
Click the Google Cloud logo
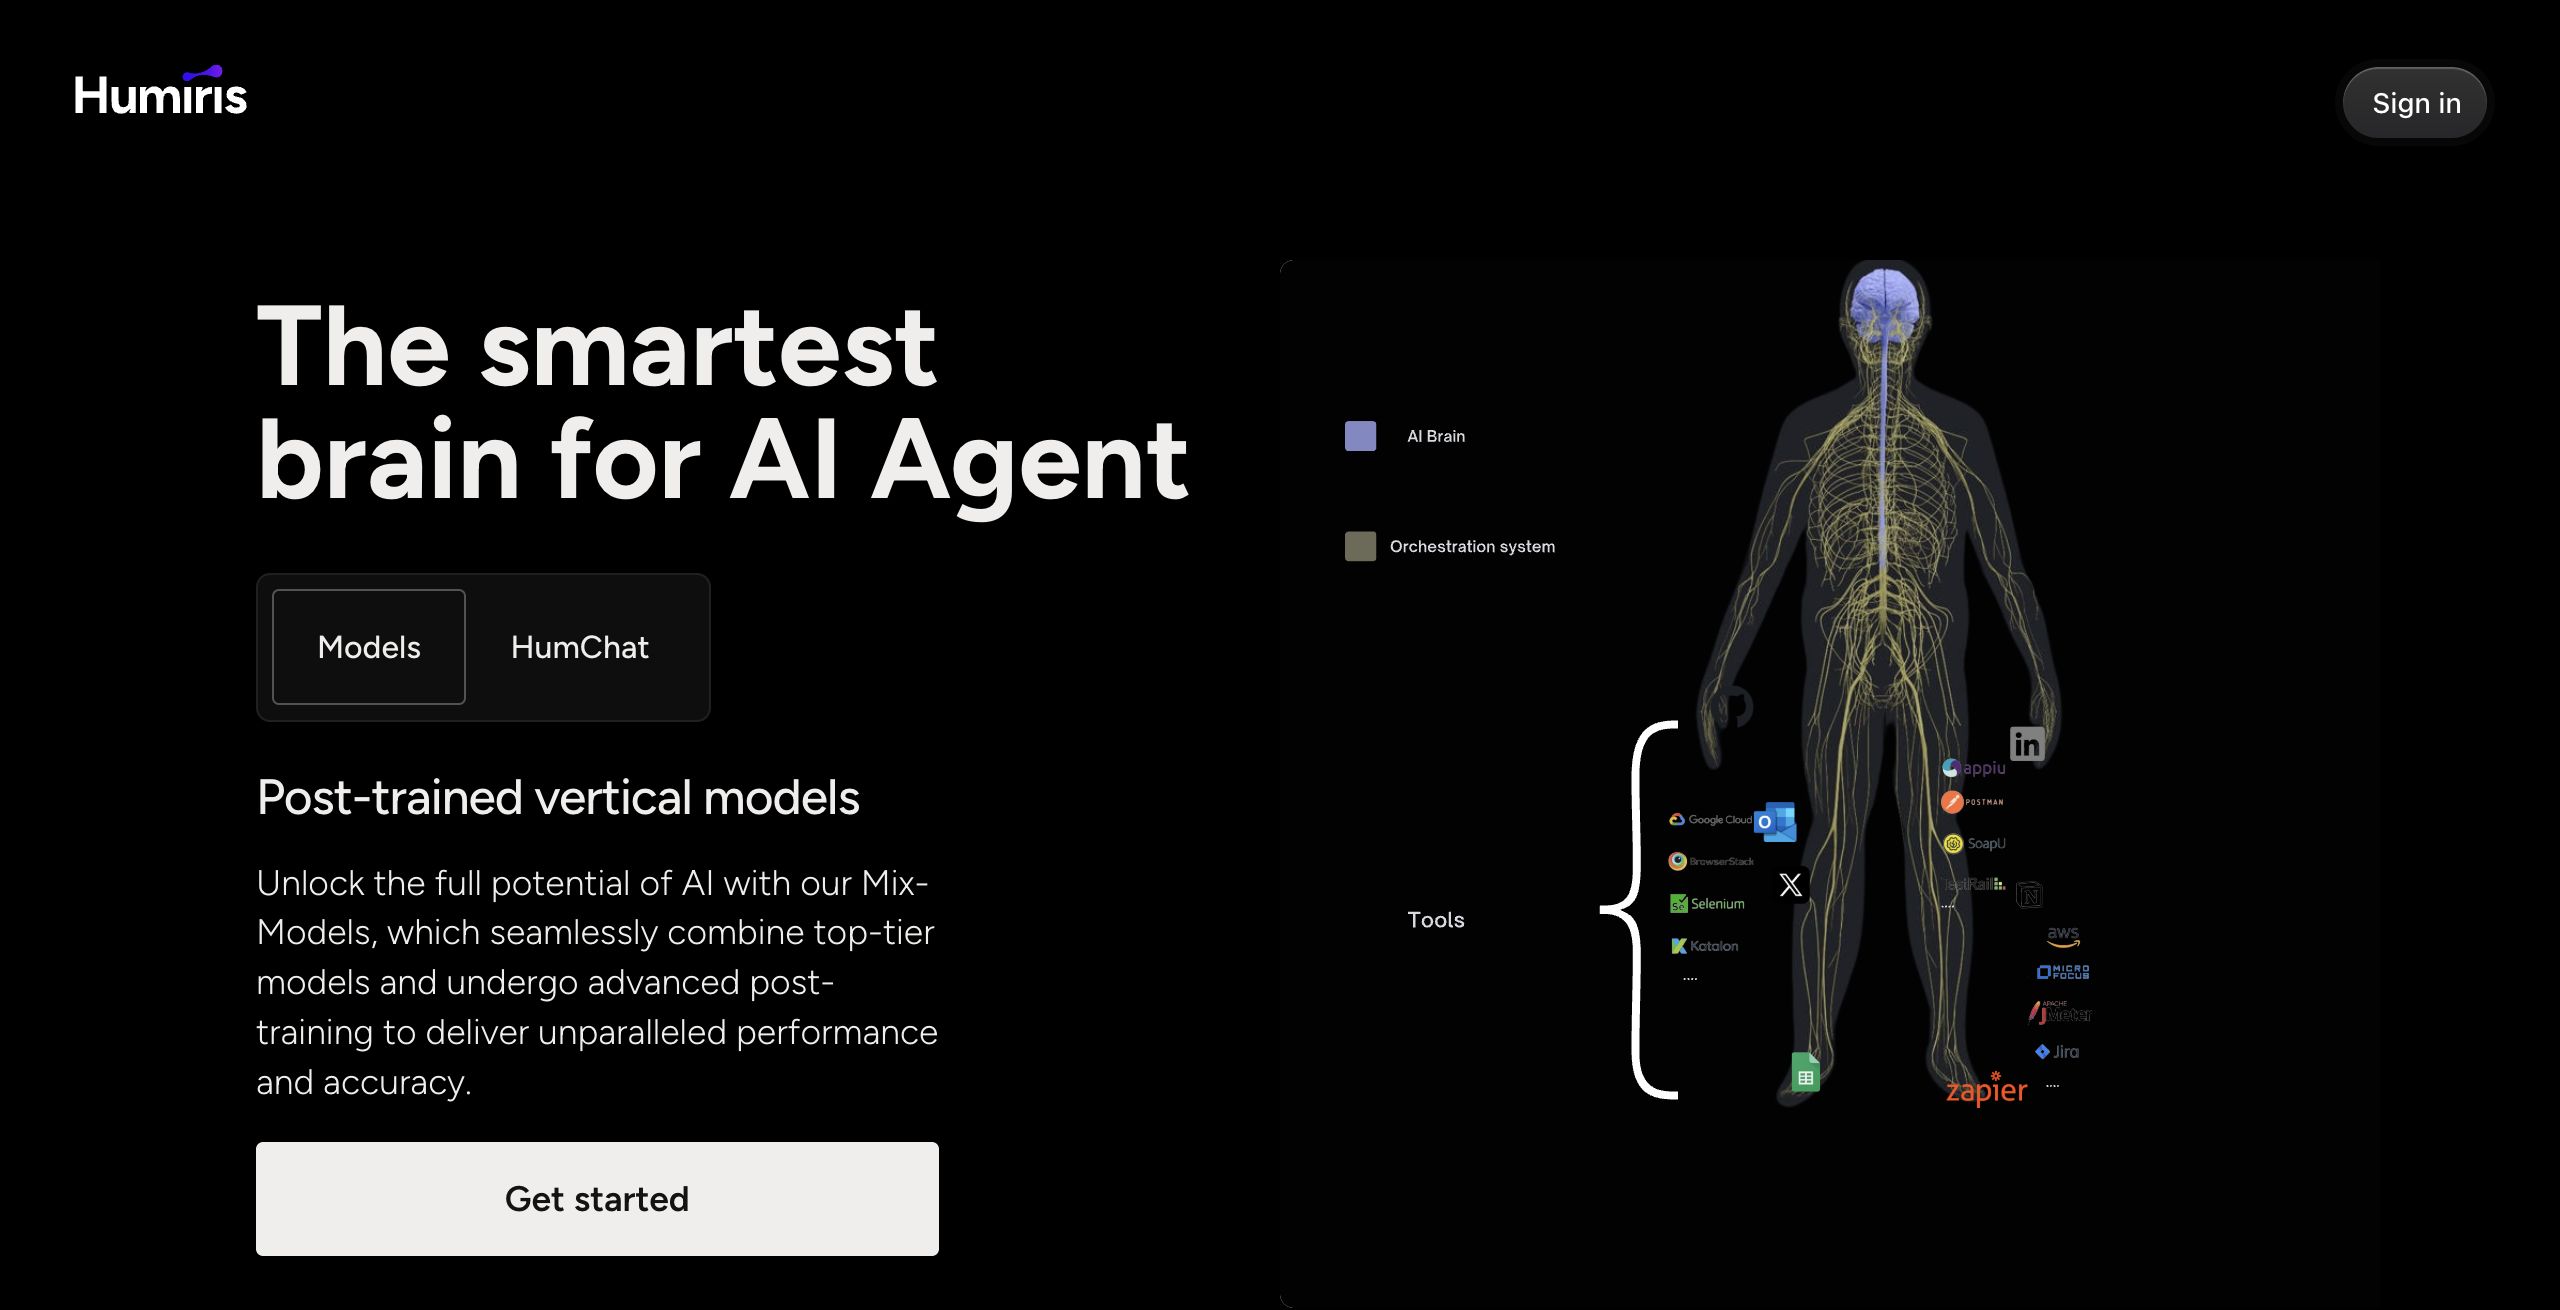(x=1709, y=820)
